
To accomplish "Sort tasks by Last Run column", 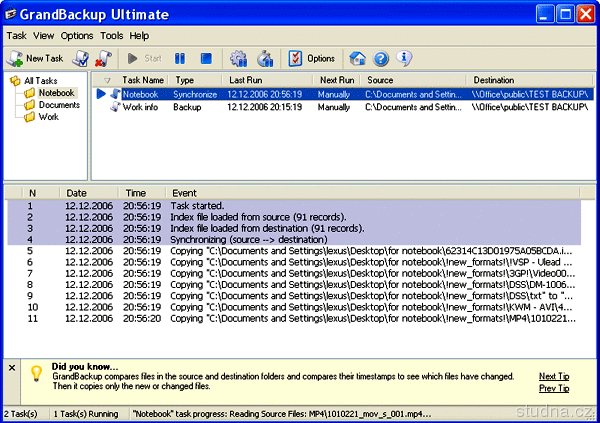I will pos(245,79).
